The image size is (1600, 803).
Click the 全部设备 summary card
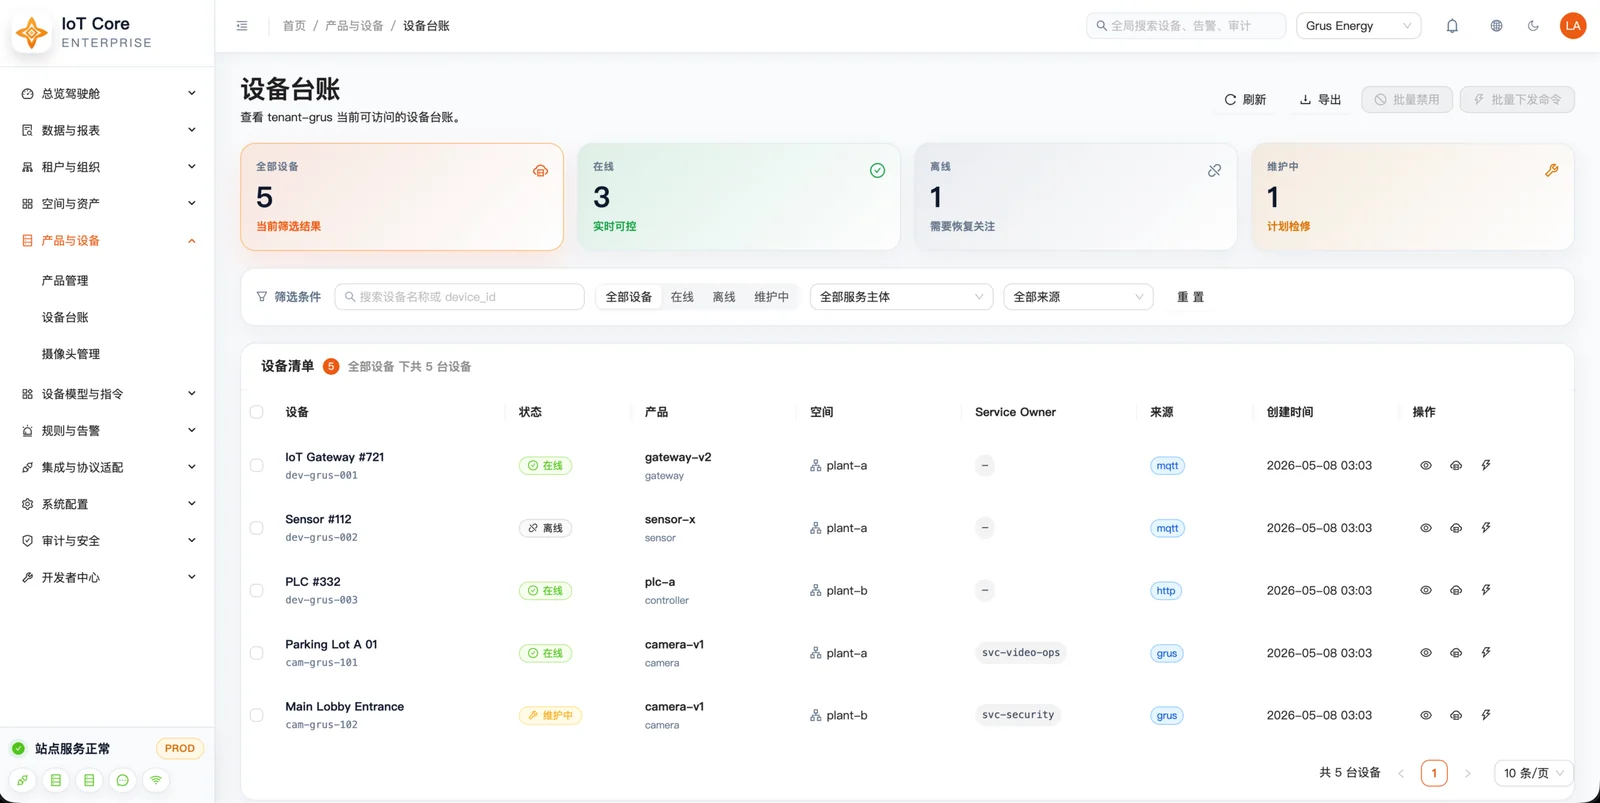[x=402, y=197]
